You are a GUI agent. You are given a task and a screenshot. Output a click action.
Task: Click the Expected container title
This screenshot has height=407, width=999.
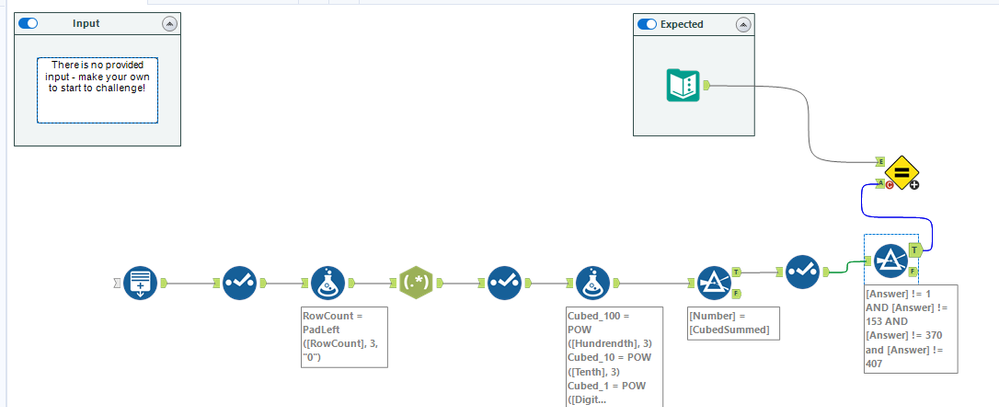682,24
